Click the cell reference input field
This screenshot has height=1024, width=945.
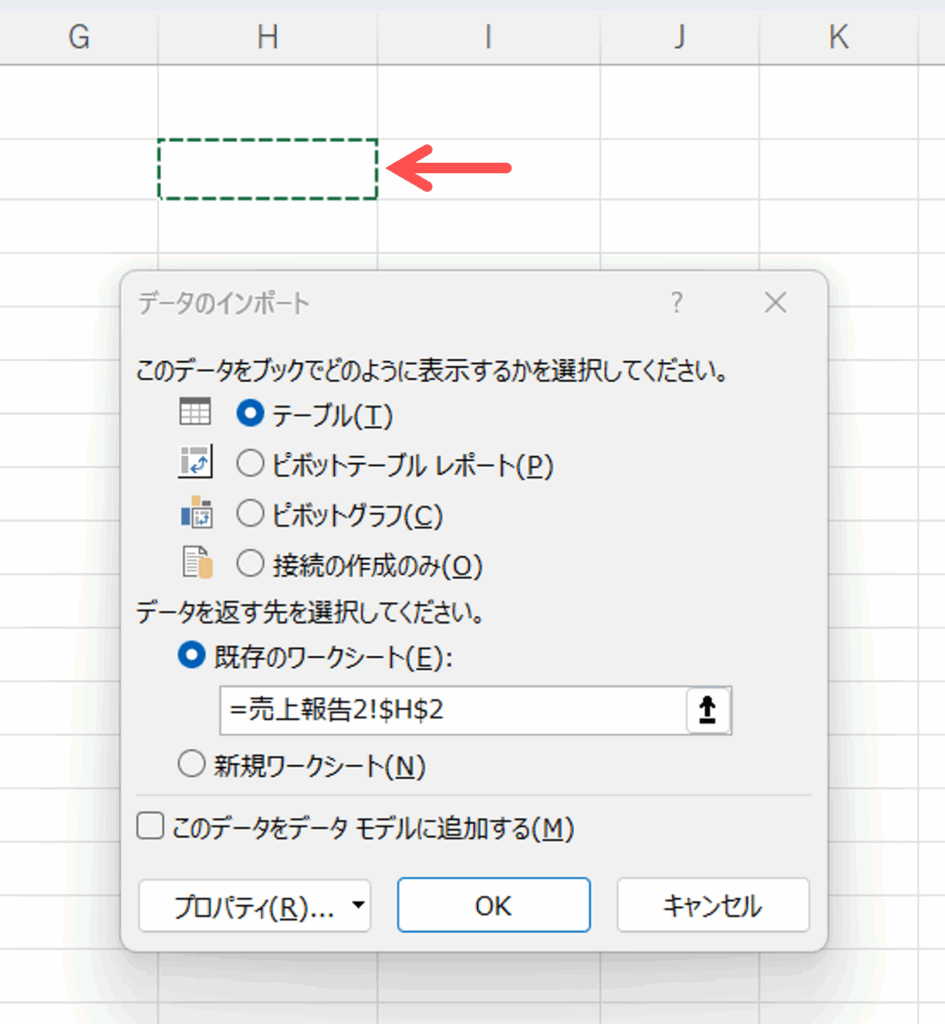click(x=452, y=711)
